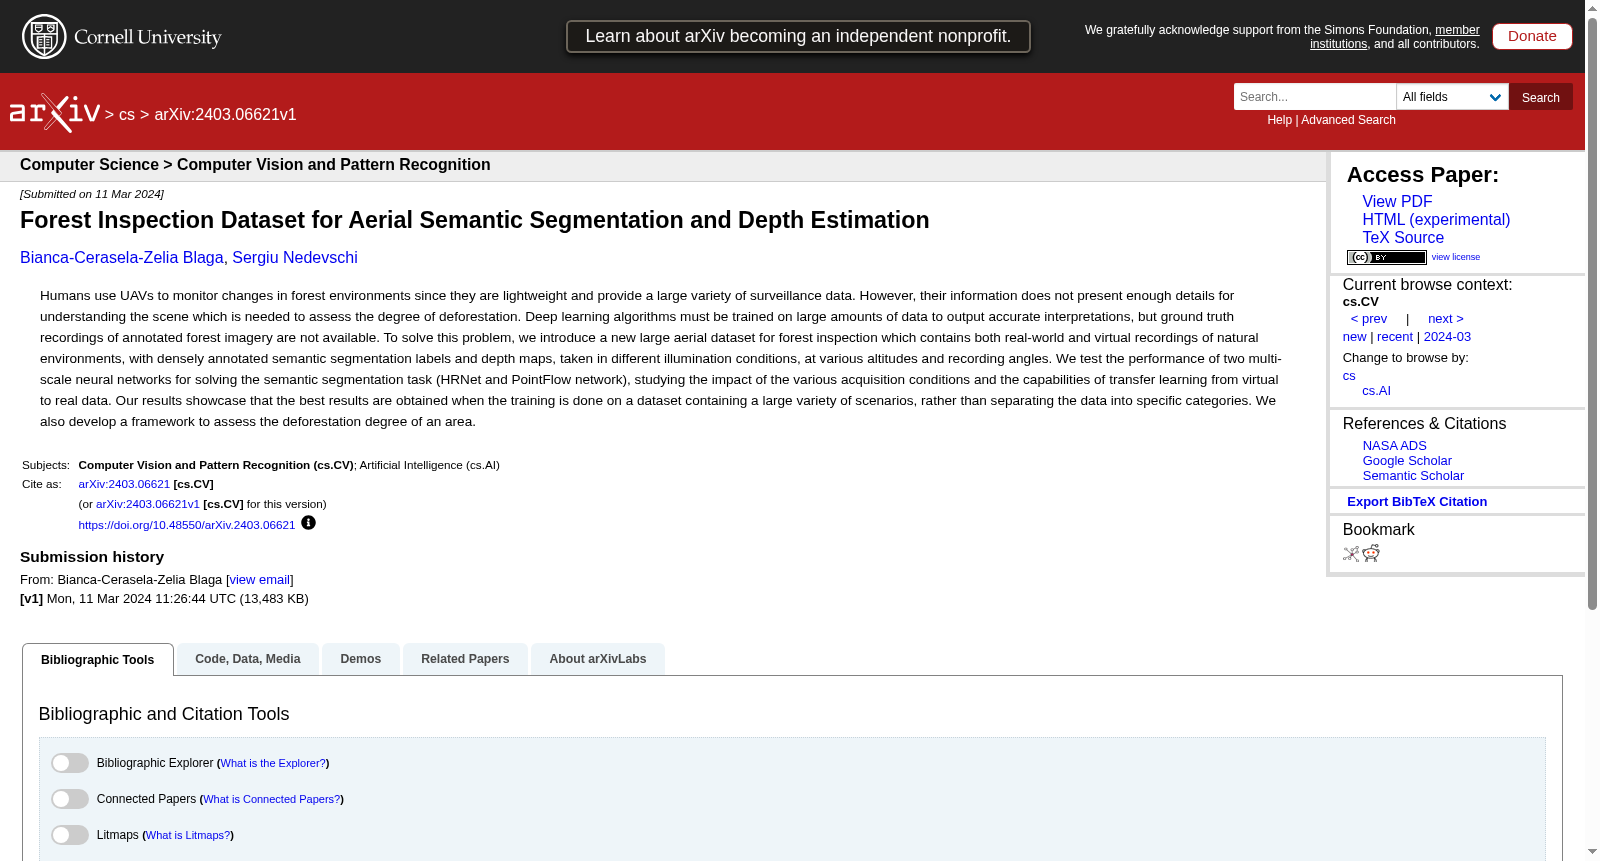Open the All fields search dropdown

tap(1452, 97)
